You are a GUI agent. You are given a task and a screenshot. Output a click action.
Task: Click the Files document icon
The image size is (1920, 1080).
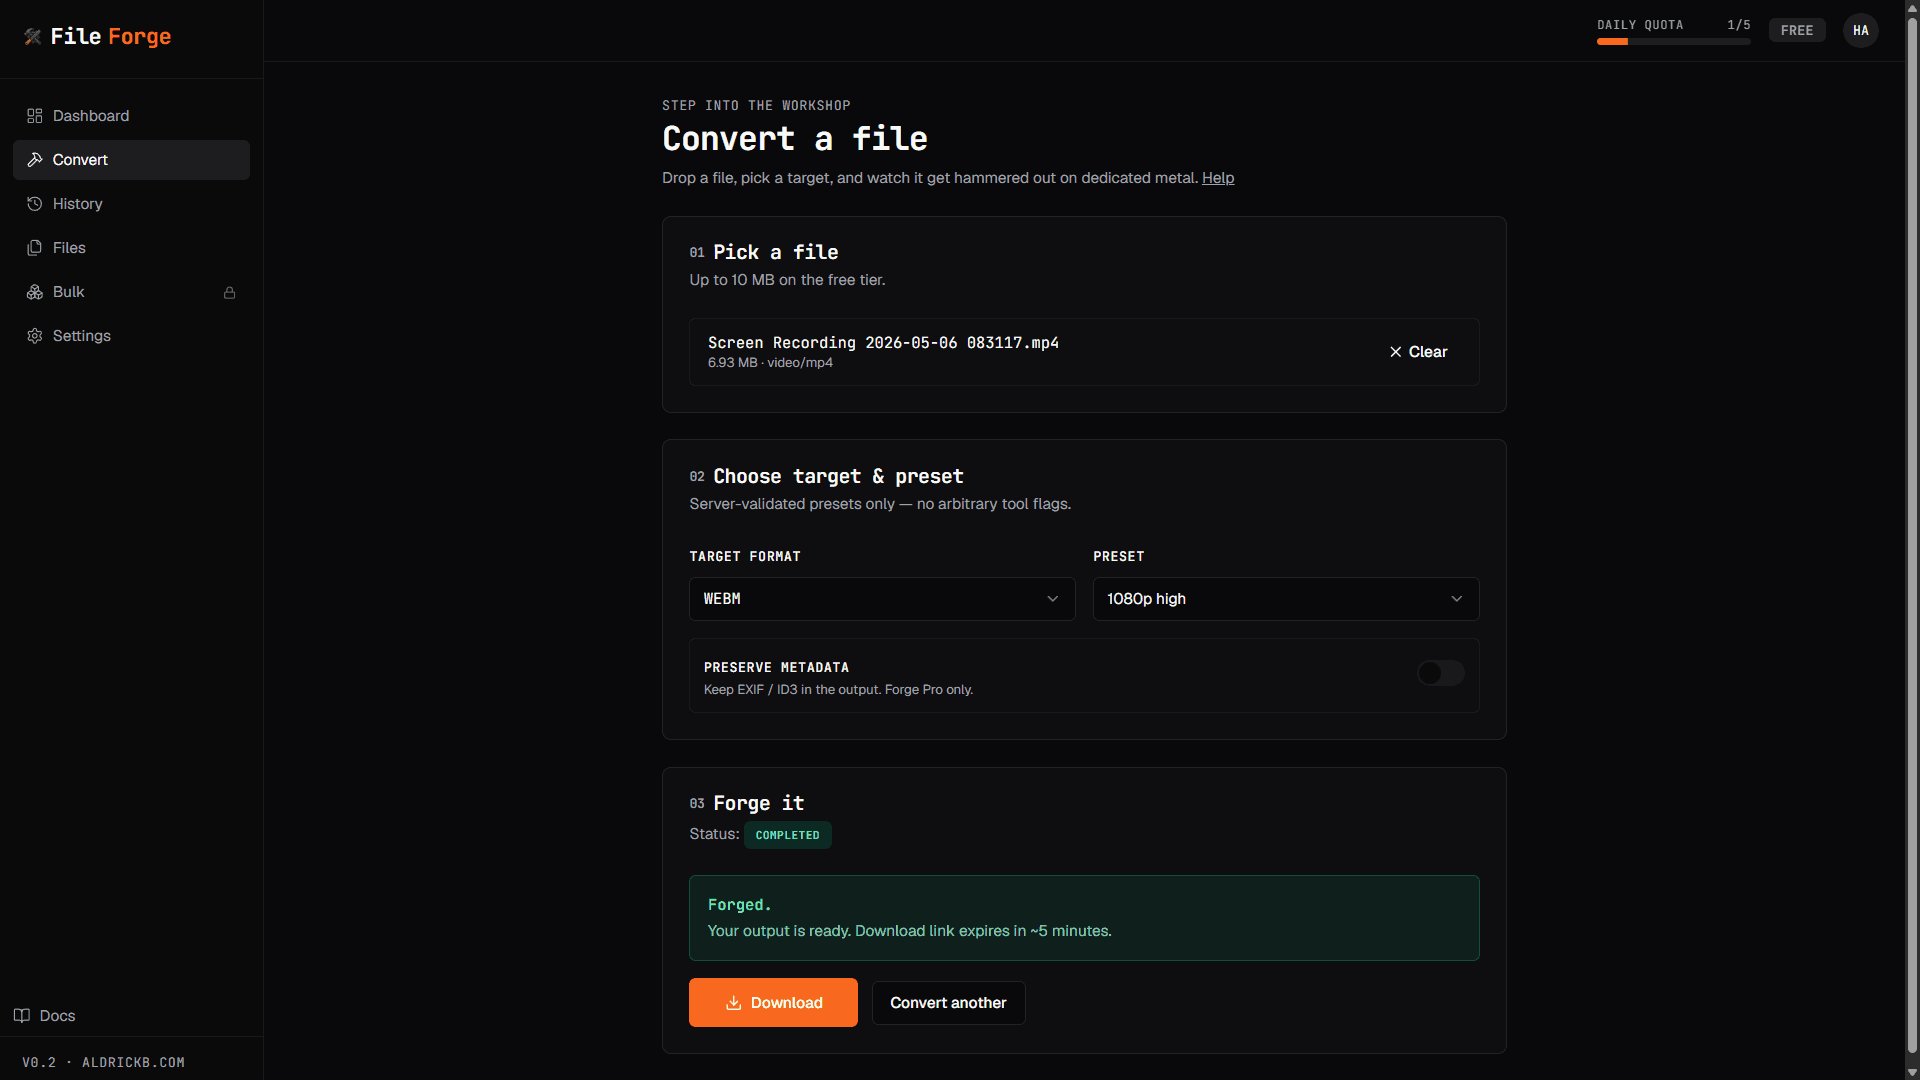coord(35,248)
